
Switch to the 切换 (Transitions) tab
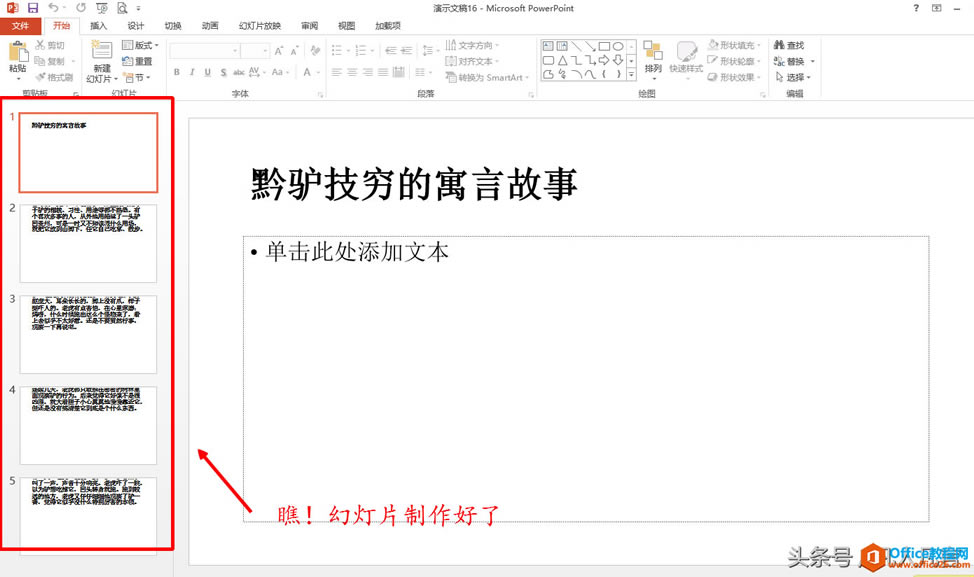[x=173, y=26]
